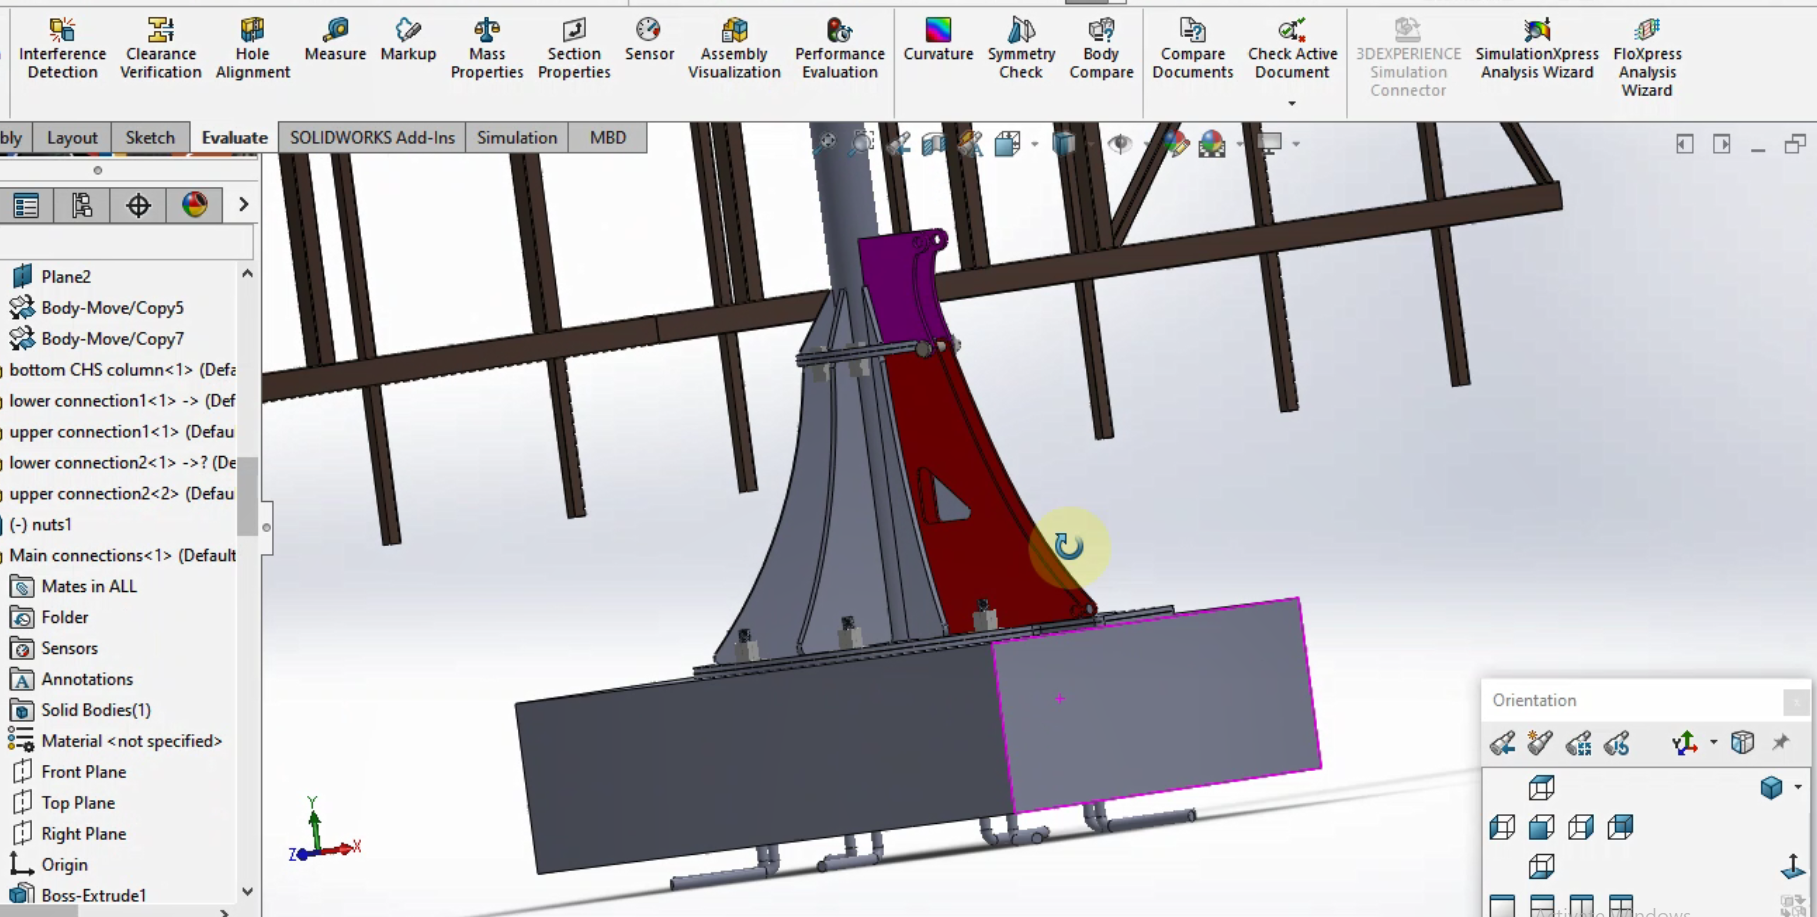Open Assembly Visualization

pyautogui.click(x=734, y=48)
